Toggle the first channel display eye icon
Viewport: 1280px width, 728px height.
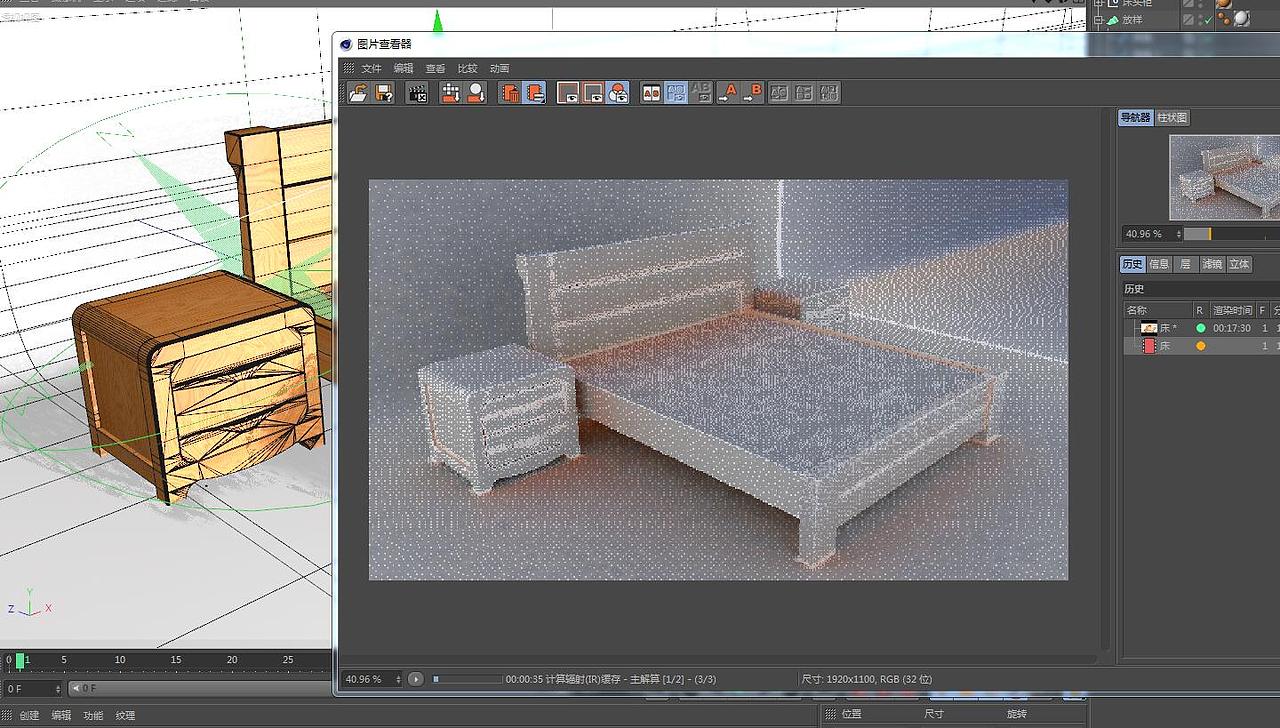(x=569, y=93)
